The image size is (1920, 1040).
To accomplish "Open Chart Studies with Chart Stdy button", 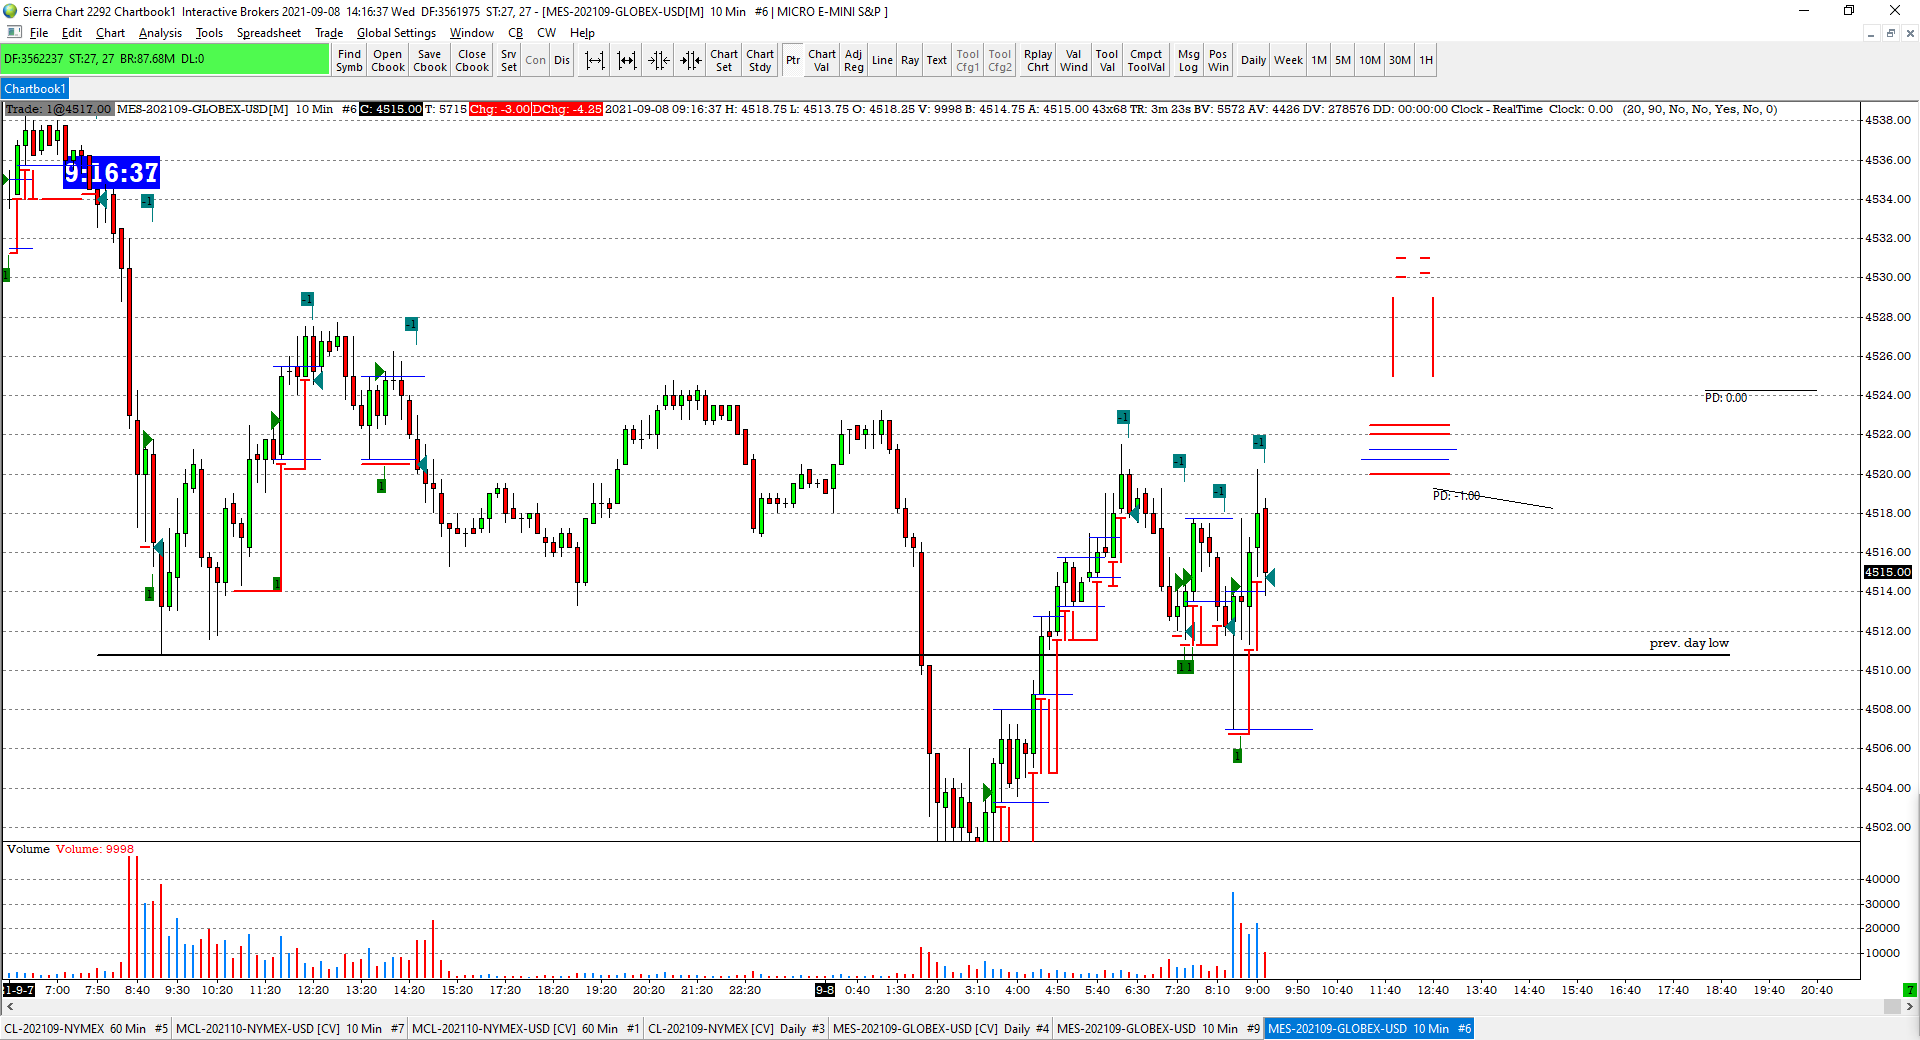I will pyautogui.click(x=760, y=60).
